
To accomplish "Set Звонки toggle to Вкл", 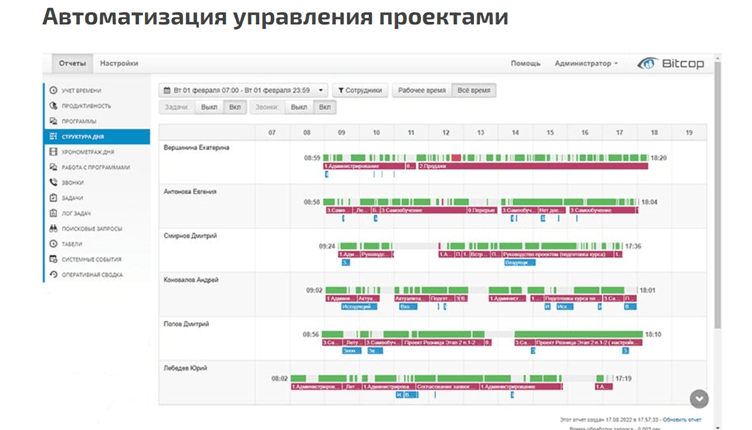I will pos(325,107).
